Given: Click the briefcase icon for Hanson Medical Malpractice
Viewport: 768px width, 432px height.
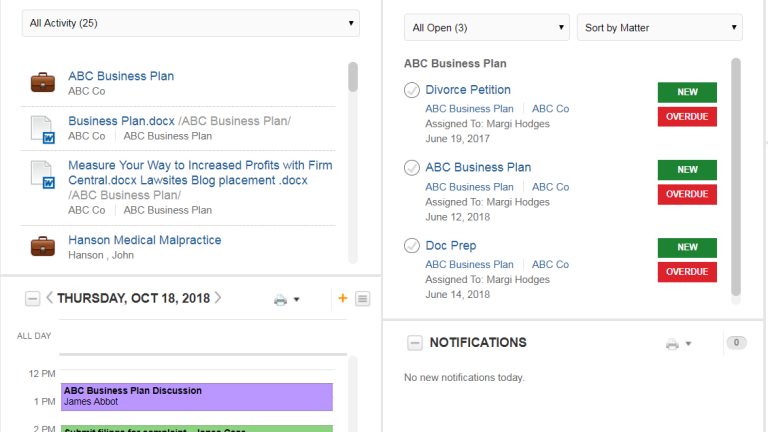Looking at the screenshot, I should (x=42, y=247).
